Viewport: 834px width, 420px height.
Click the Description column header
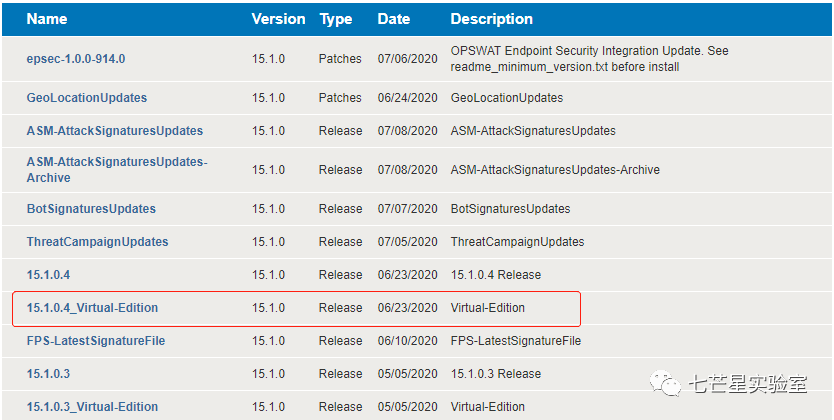click(491, 19)
